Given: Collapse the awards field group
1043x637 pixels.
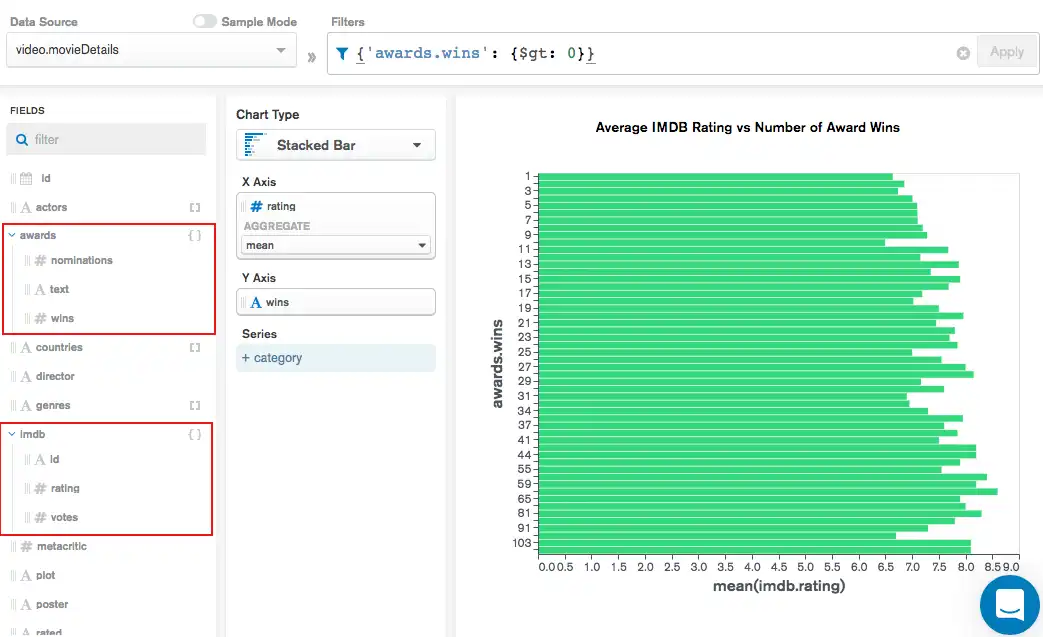Looking at the screenshot, I should tap(10, 234).
